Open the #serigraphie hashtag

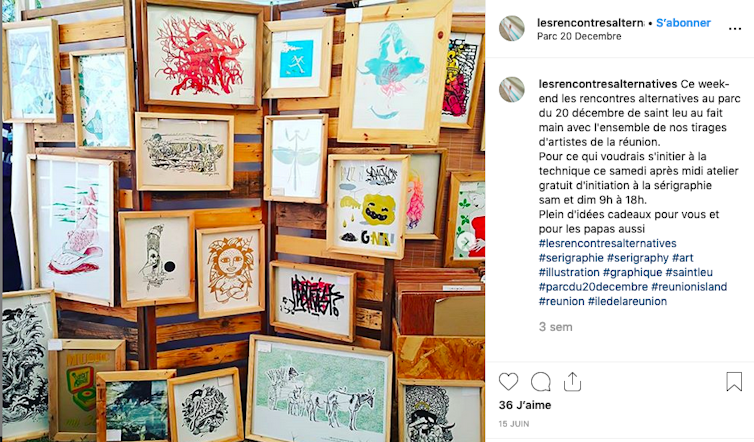pos(571,258)
